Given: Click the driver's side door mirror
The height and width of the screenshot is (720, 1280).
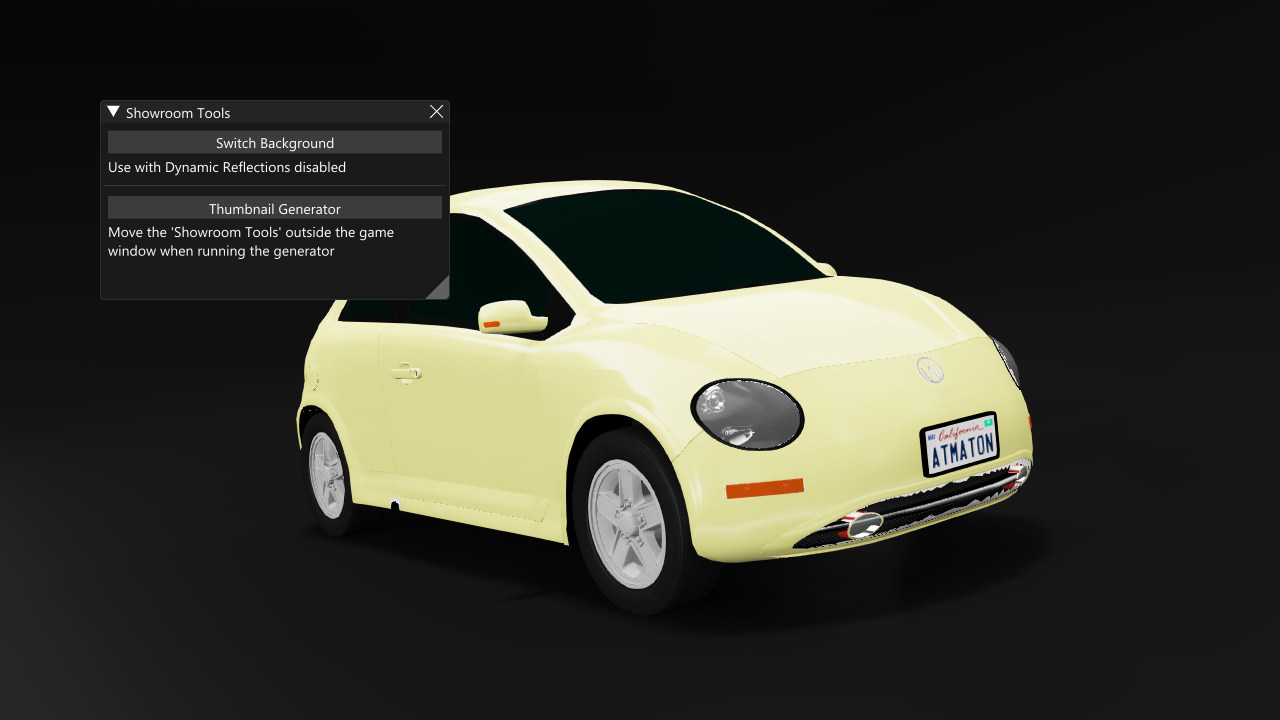Looking at the screenshot, I should tap(514, 314).
